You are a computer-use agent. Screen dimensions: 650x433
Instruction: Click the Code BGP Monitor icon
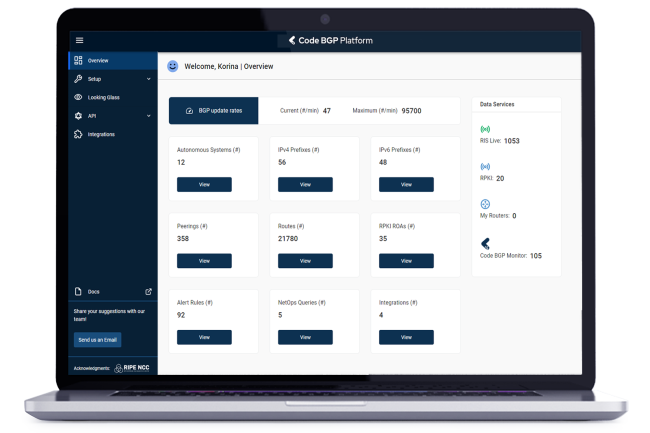click(x=485, y=243)
